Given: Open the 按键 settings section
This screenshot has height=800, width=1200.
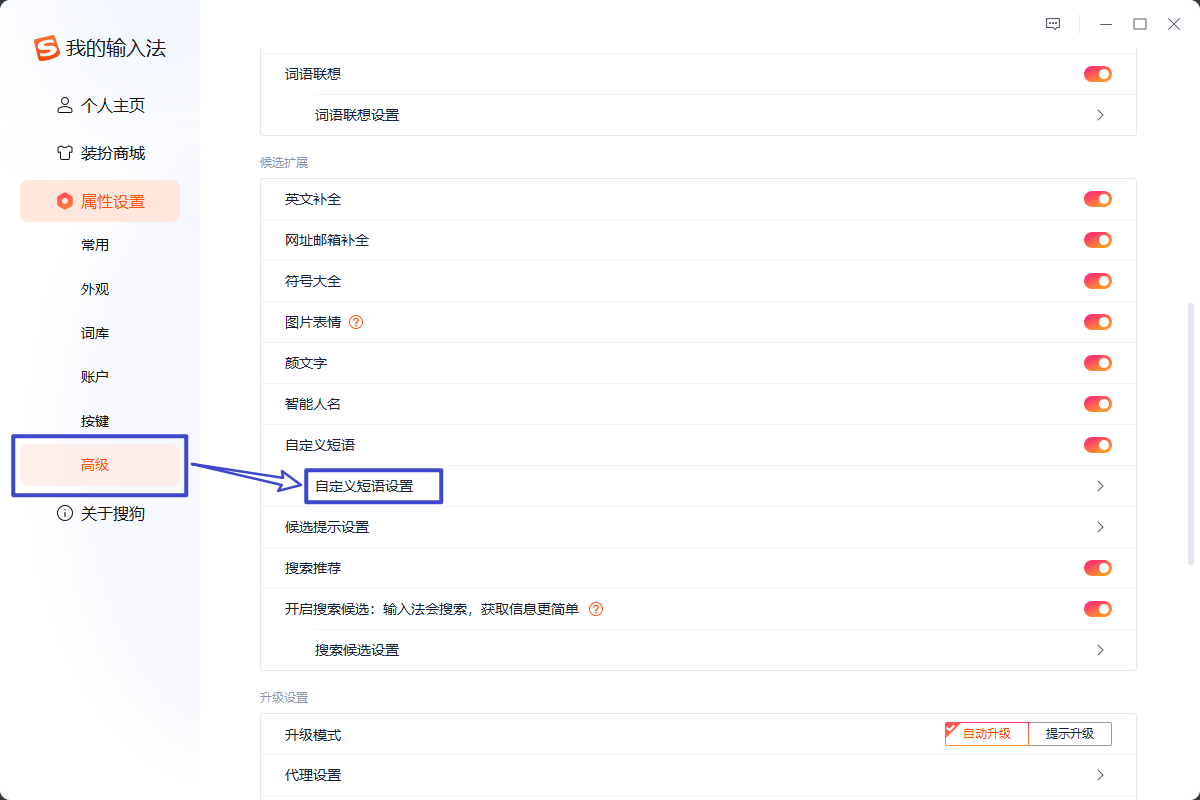Looking at the screenshot, I should coord(95,421).
